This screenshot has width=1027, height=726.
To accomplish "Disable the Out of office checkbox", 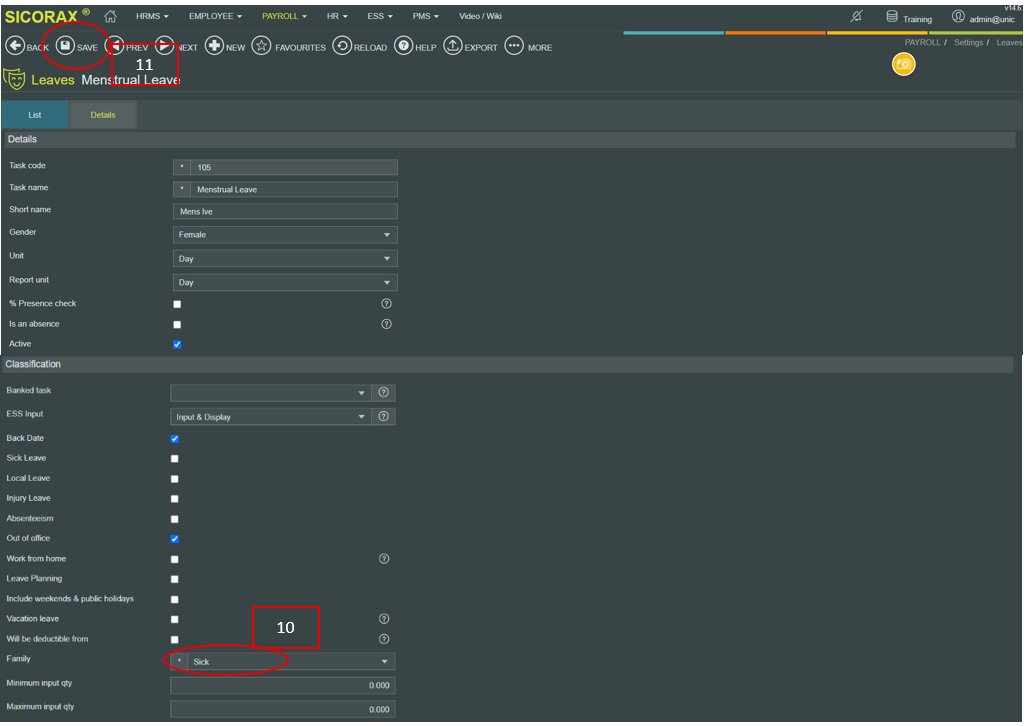I will point(174,539).
